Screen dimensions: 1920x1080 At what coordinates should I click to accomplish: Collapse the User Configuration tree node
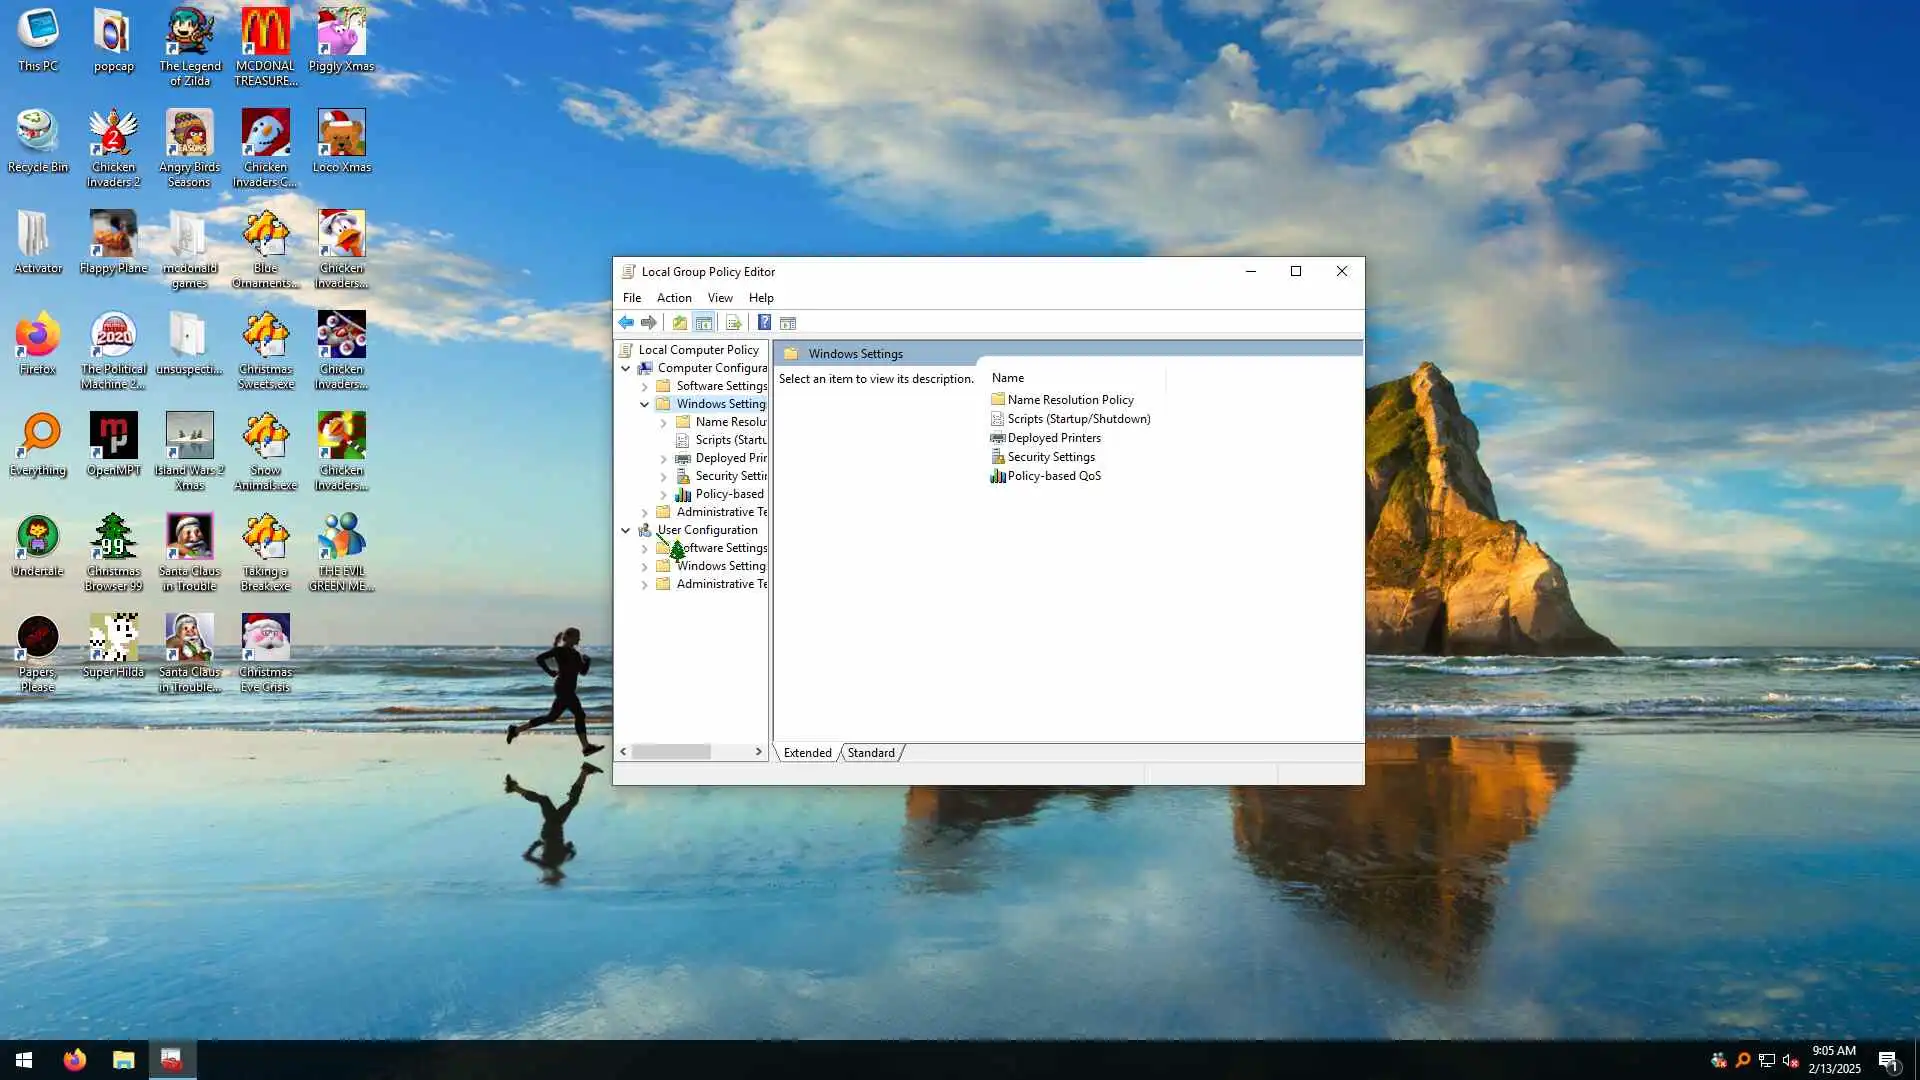point(626,530)
